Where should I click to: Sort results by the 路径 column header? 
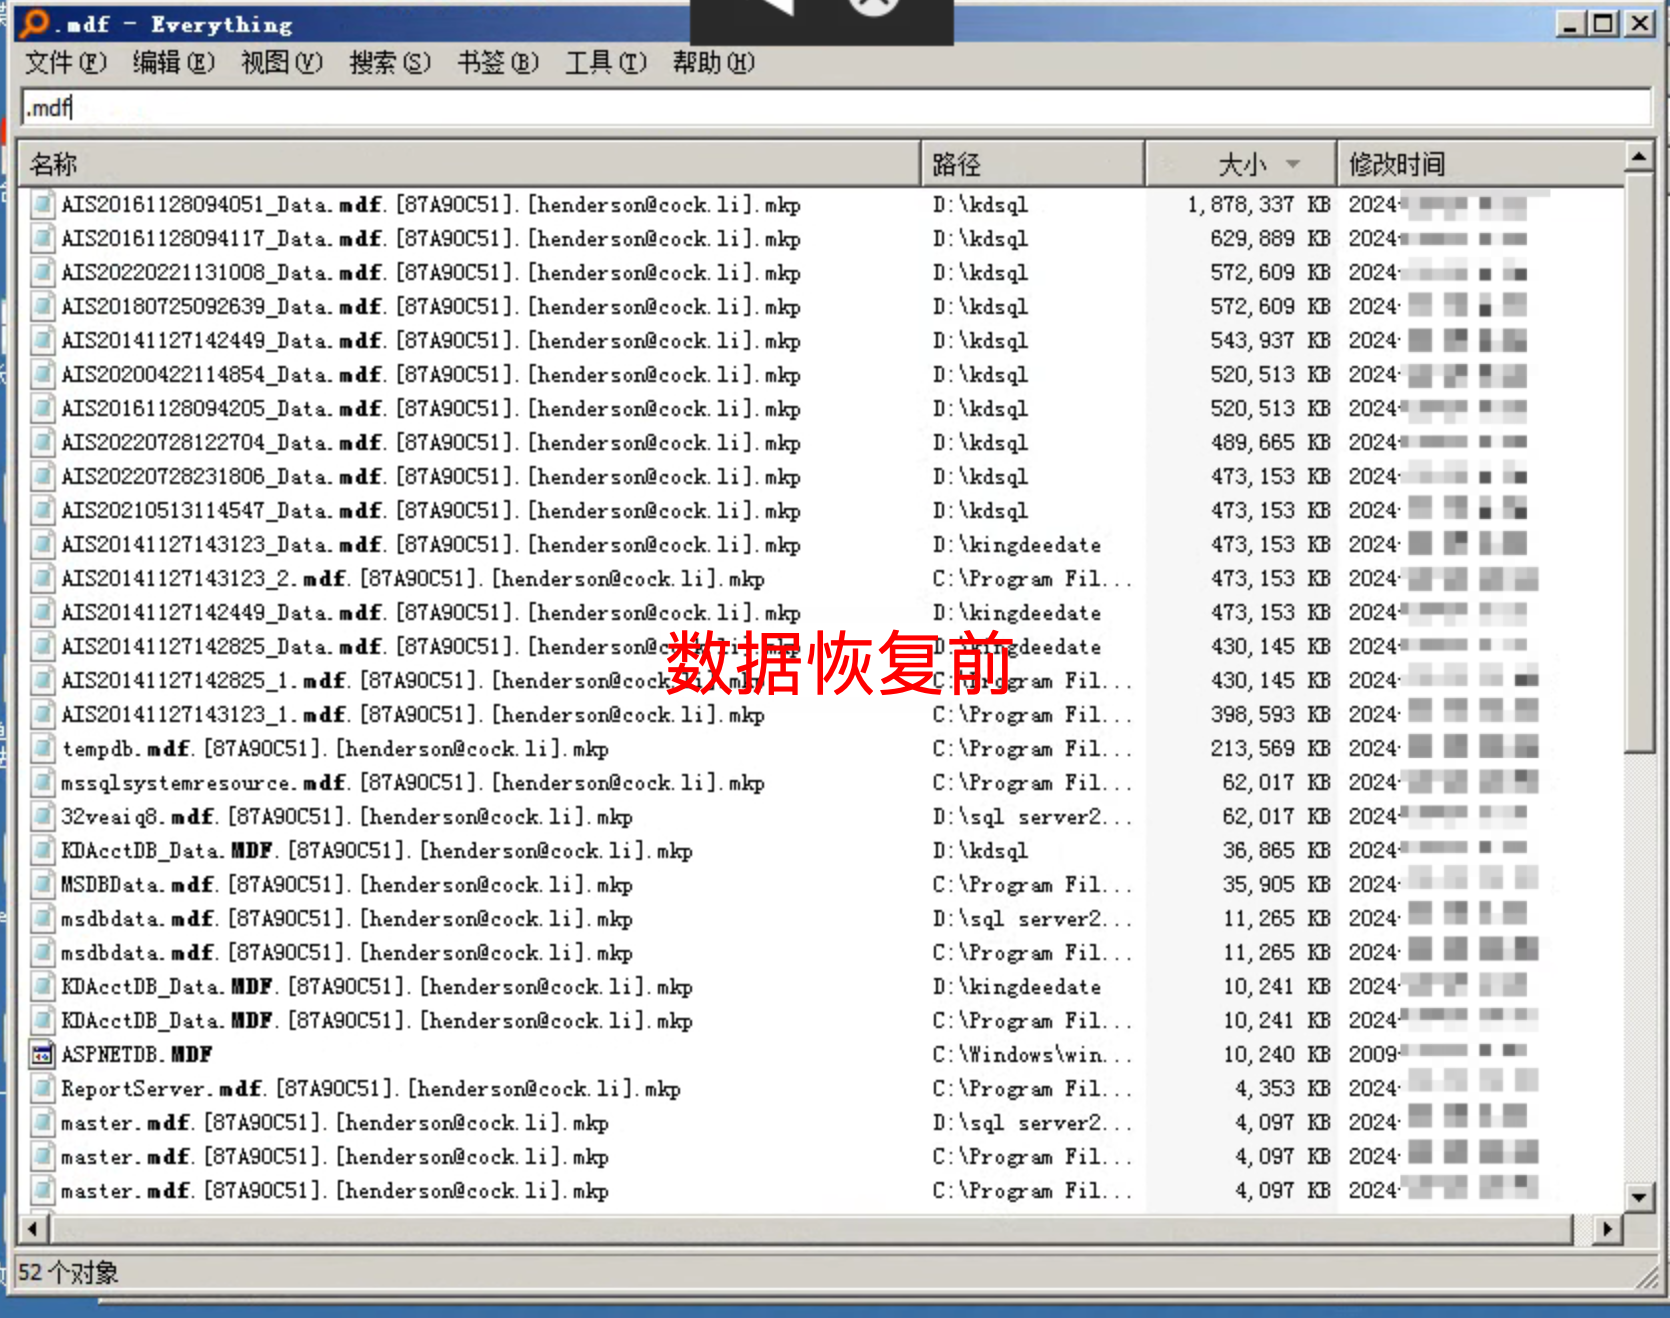[x=1033, y=164]
